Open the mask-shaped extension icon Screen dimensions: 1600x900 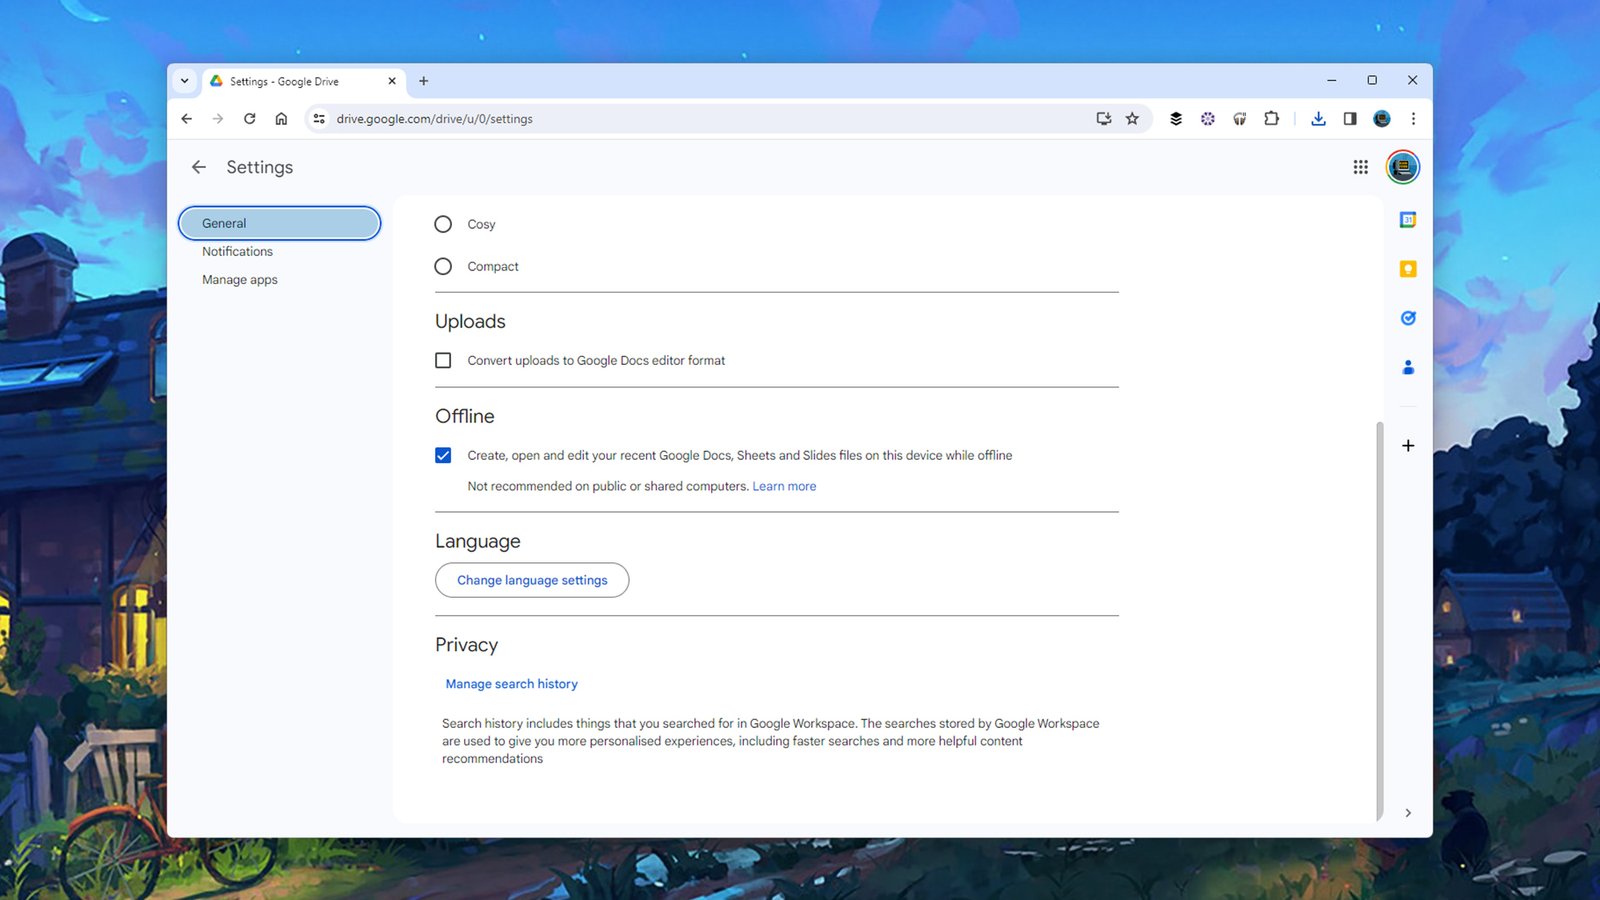click(1240, 119)
